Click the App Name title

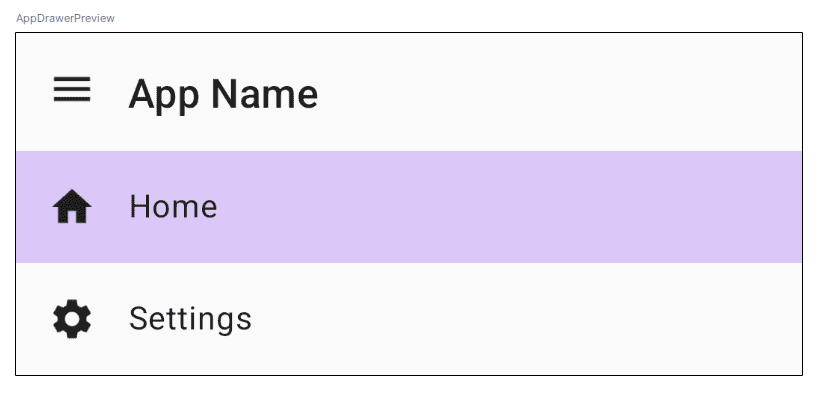pyautogui.click(x=223, y=94)
